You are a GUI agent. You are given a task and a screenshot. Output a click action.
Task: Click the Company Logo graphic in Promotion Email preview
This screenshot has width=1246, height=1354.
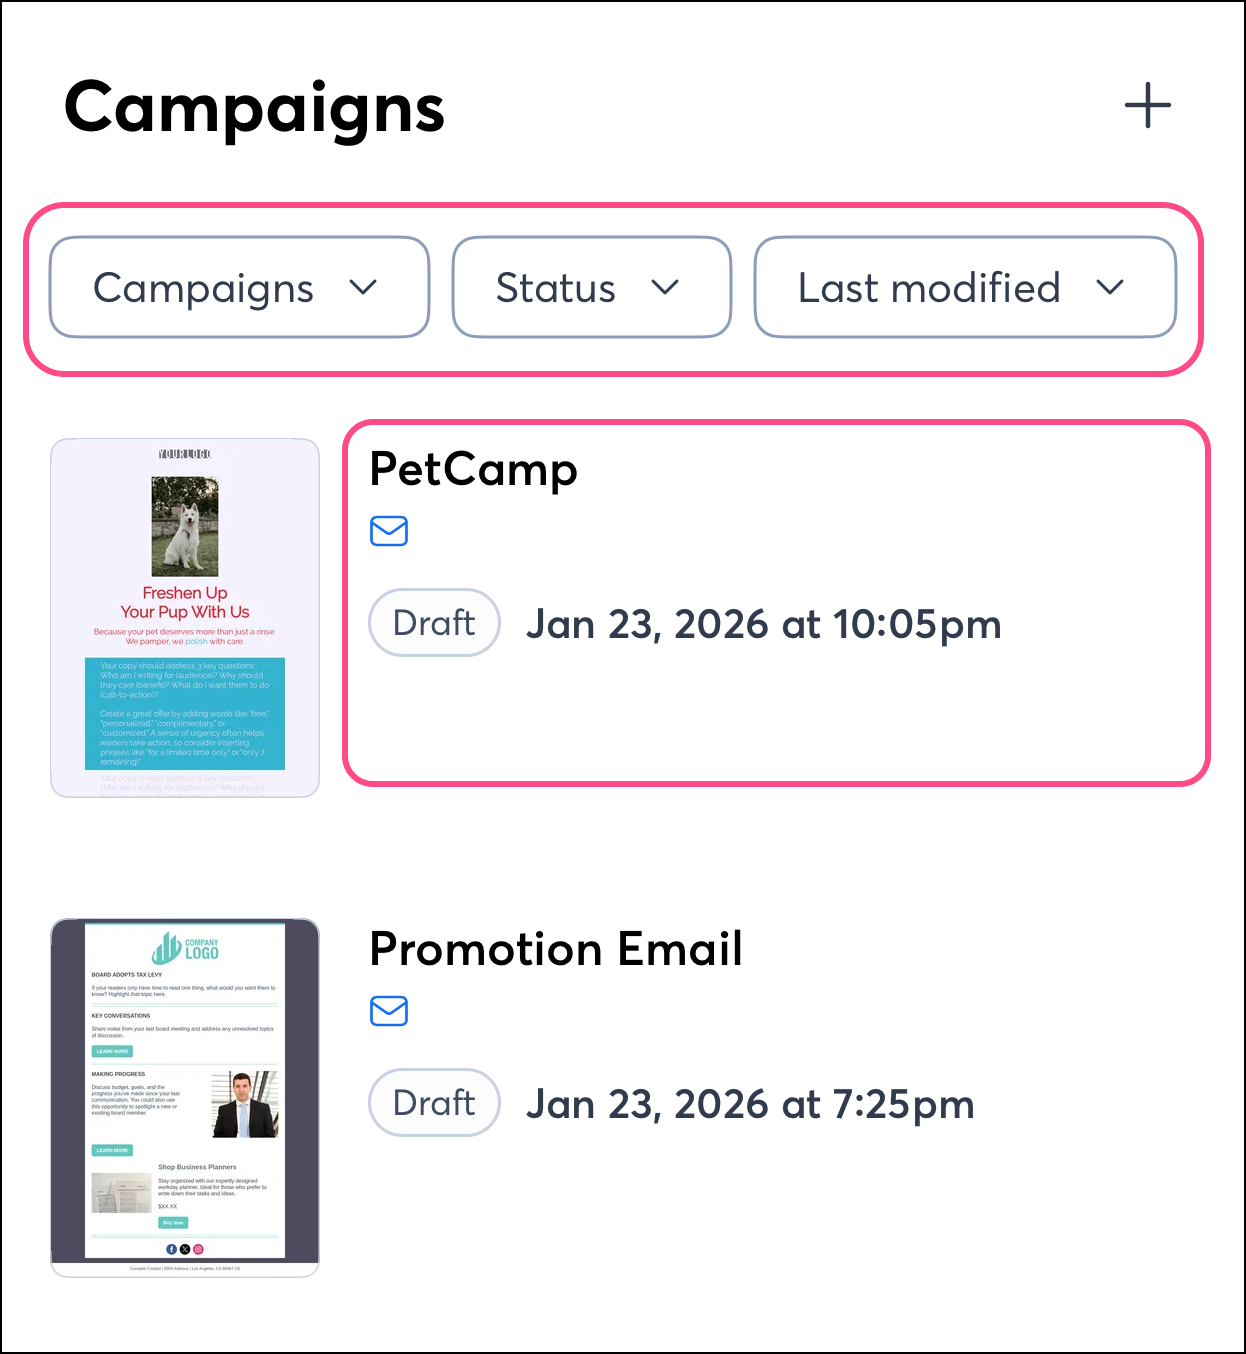coord(188,948)
